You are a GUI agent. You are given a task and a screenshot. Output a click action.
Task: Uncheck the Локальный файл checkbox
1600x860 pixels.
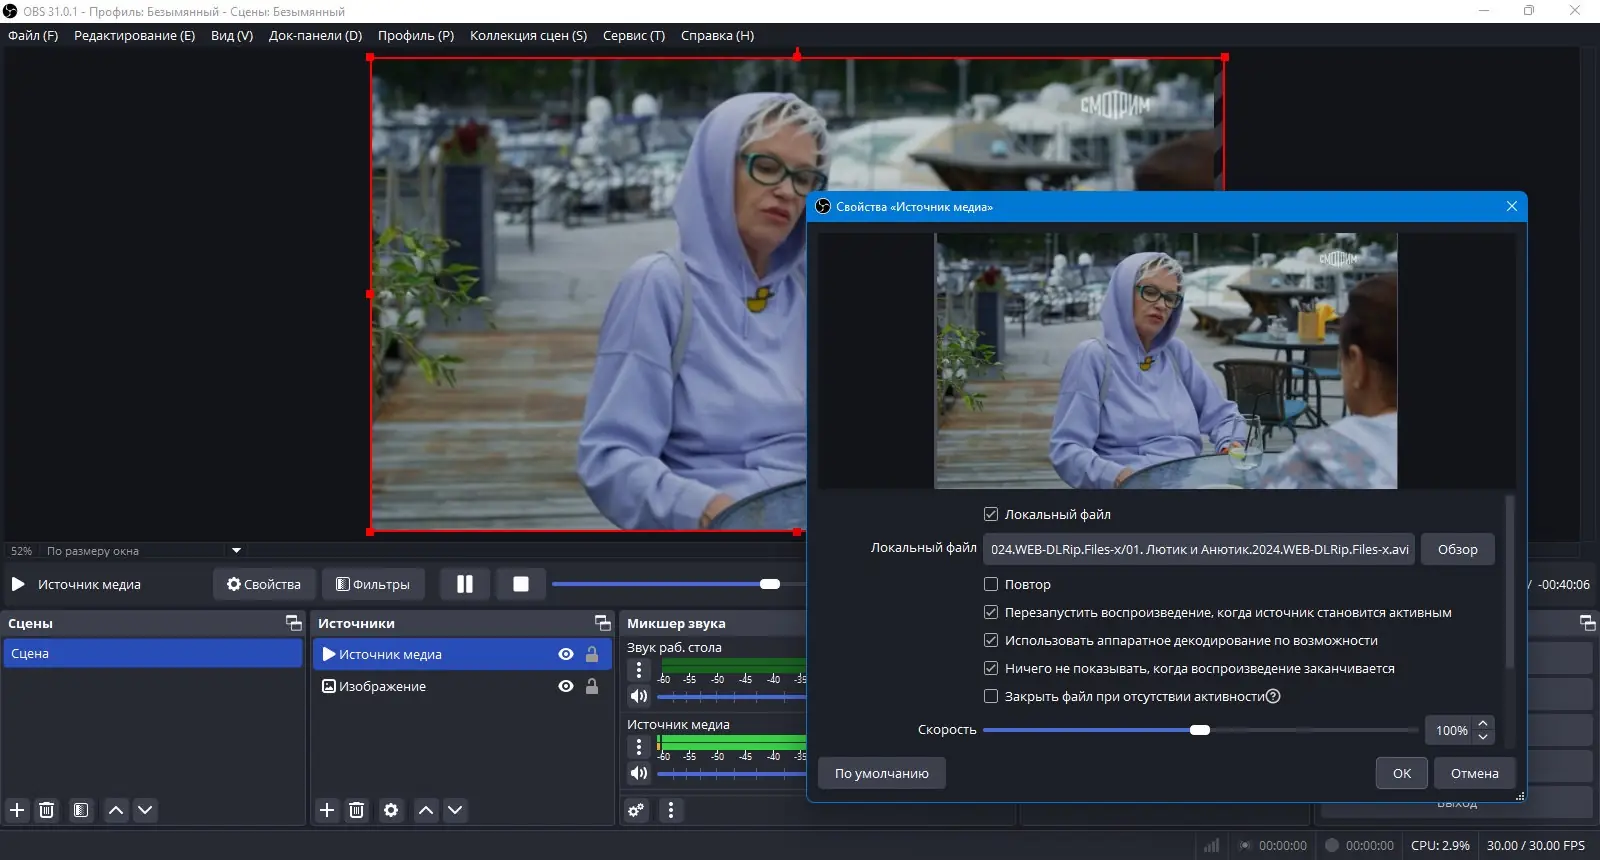pyautogui.click(x=991, y=514)
